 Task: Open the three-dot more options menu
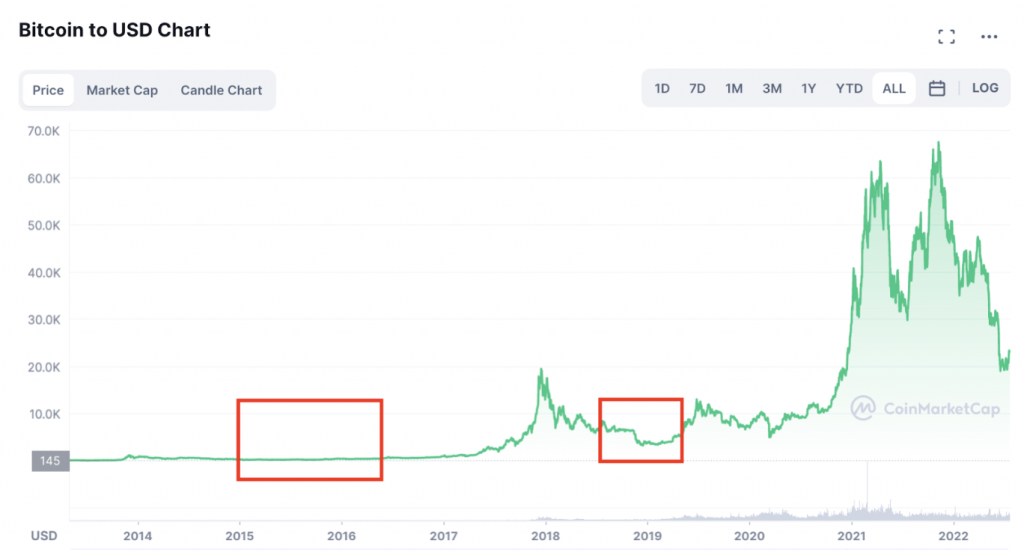point(989,37)
